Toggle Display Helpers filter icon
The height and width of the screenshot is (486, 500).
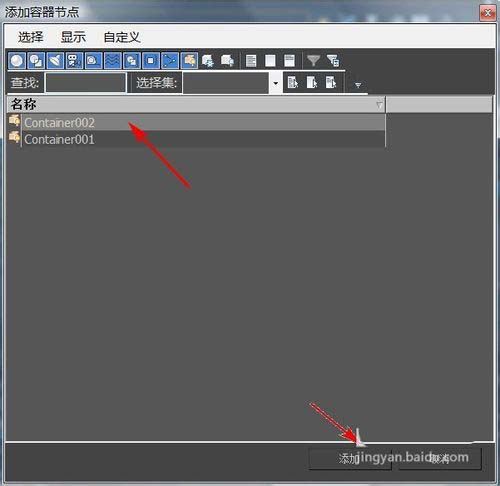tap(93, 61)
